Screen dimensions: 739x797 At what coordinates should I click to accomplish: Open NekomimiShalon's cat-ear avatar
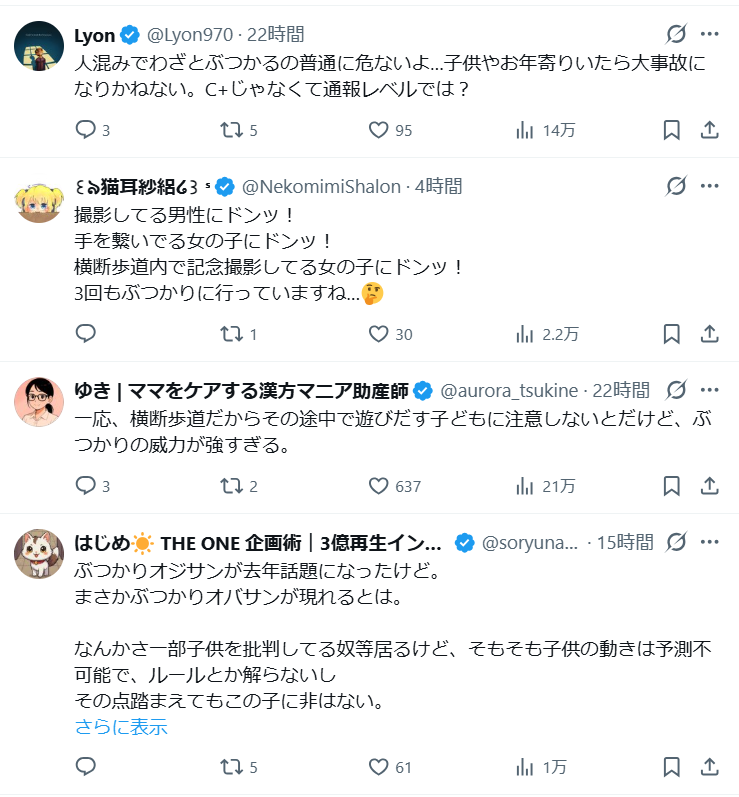(40, 198)
